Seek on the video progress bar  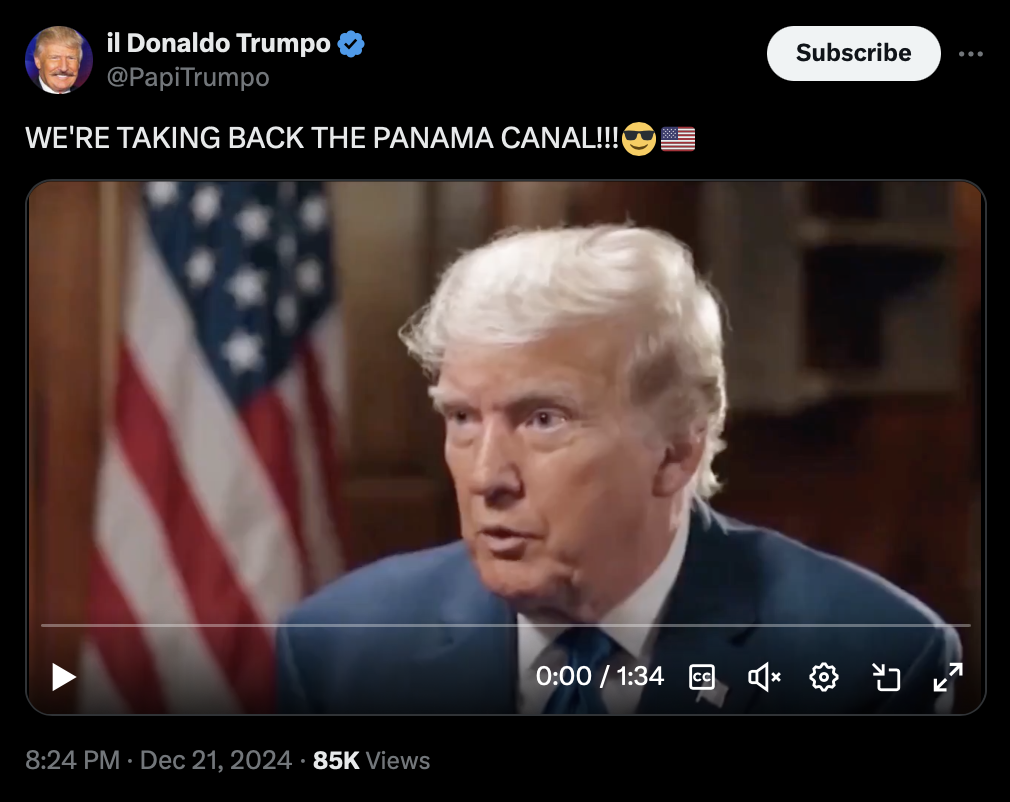[x=506, y=625]
